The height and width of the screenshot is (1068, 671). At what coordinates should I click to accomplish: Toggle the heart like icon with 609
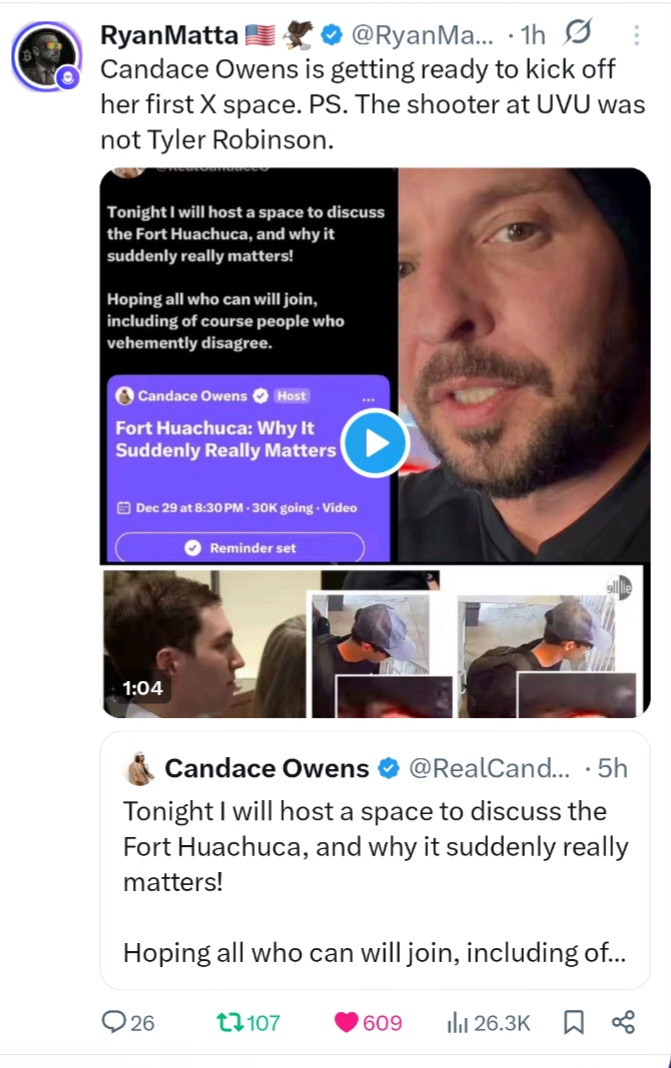pos(368,1022)
